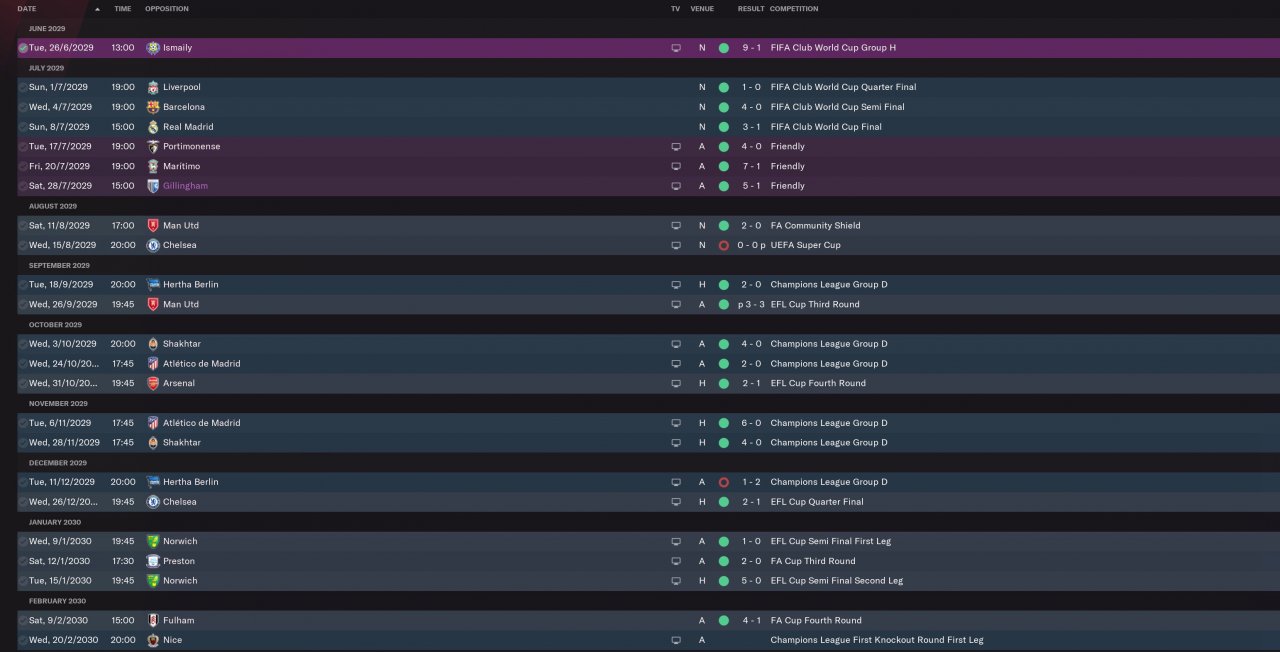Click the TV icon for the Nice fixture
This screenshot has width=1280, height=652.
click(676, 640)
